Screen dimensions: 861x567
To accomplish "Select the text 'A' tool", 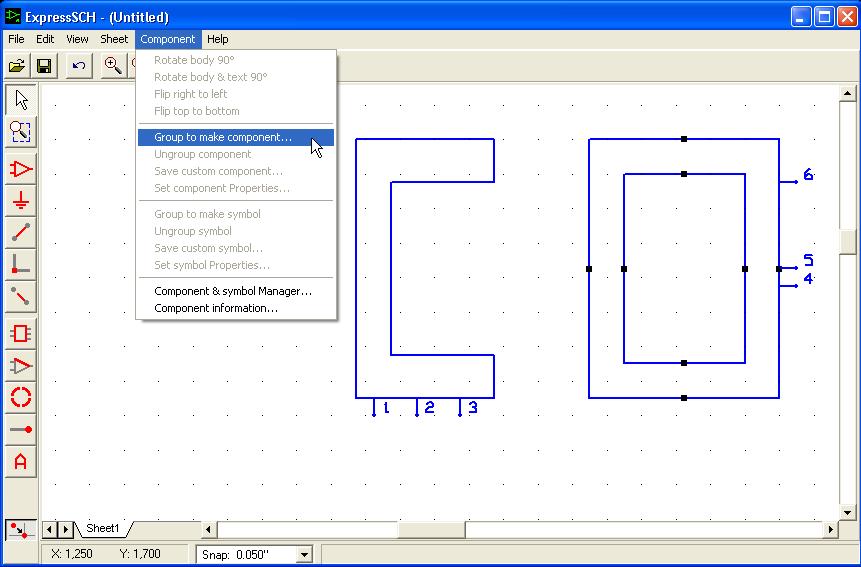I will coord(21,462).
